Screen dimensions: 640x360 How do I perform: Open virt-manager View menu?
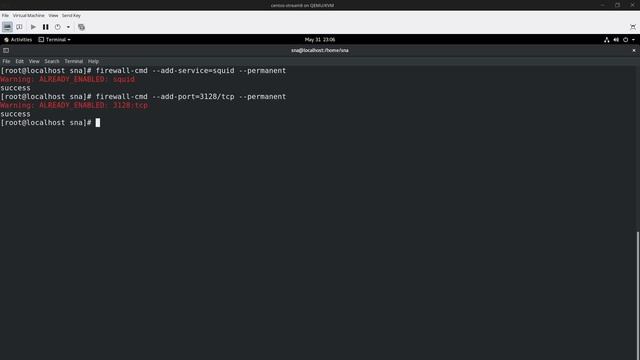53,16
